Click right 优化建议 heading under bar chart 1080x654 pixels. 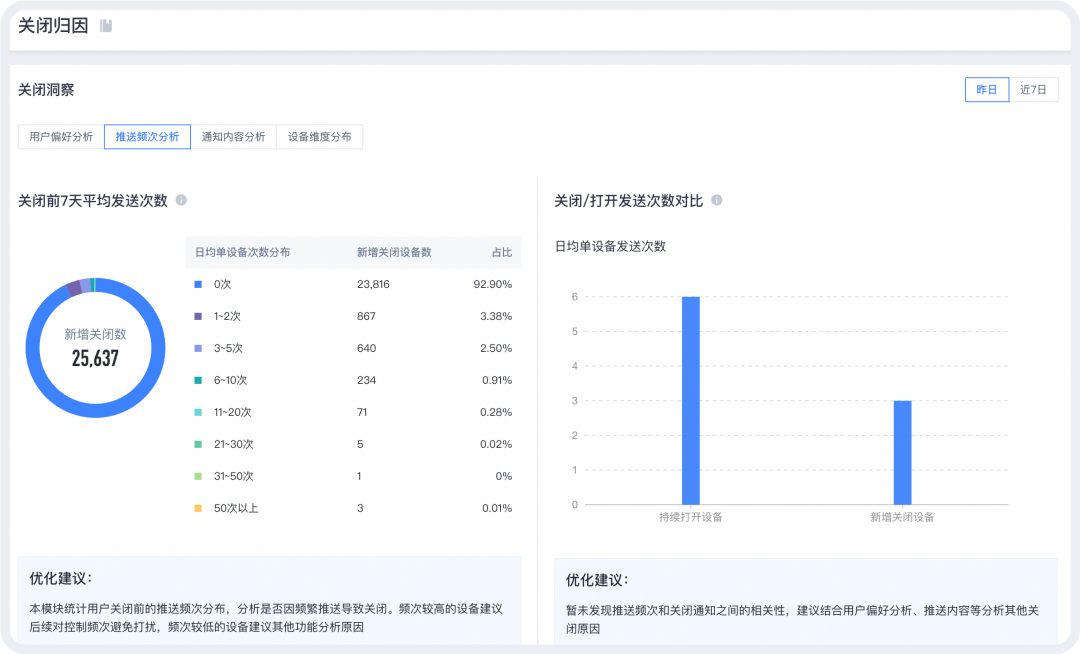[x=597, y=580]
